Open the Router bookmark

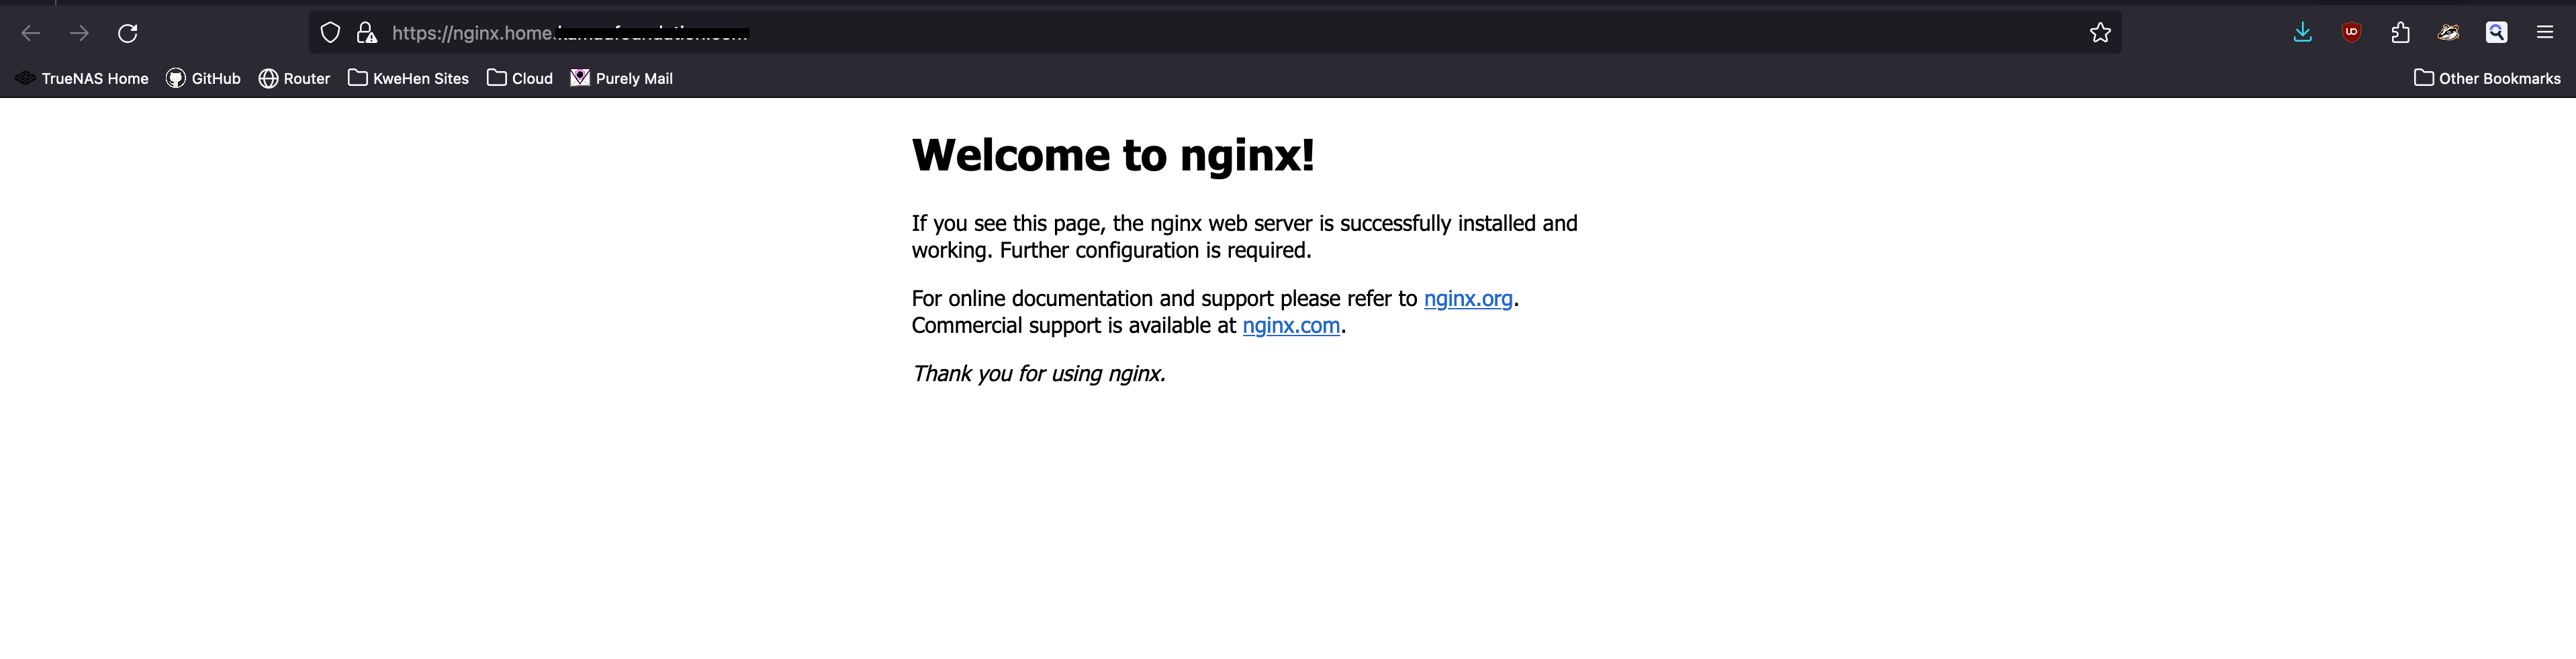pos(294,78)
